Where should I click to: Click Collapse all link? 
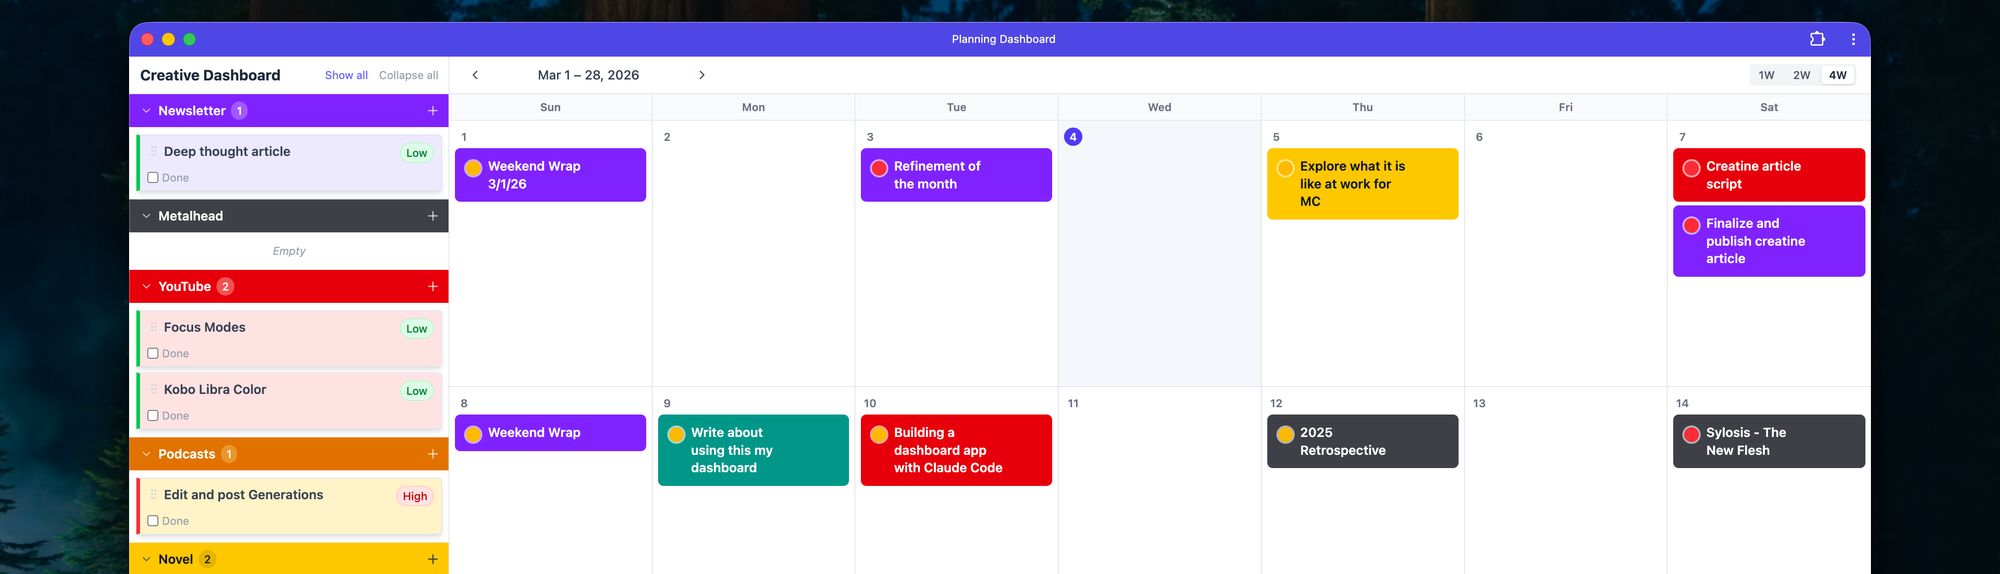(x=408, y=75)
